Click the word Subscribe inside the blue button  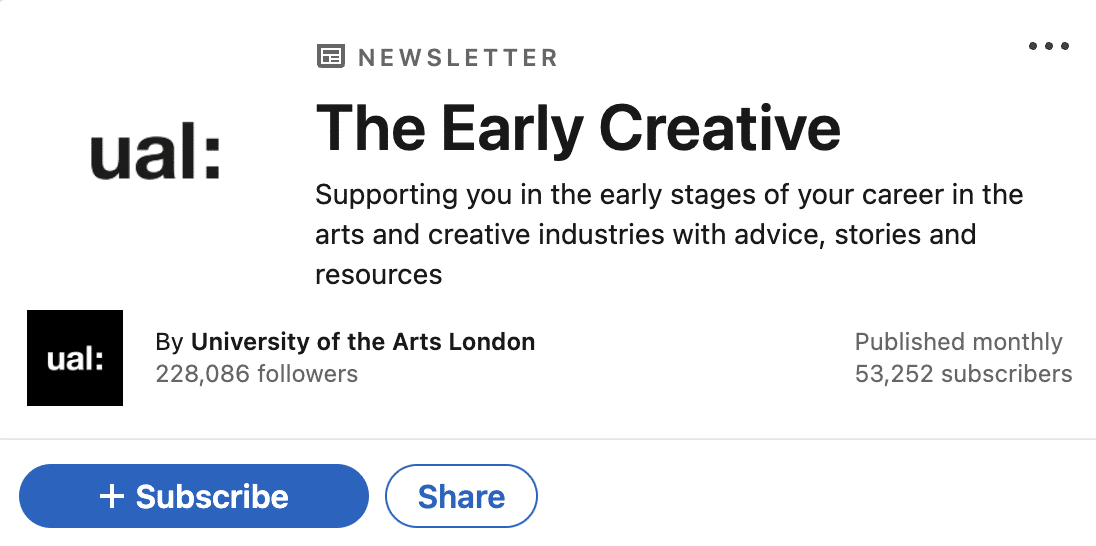pos(212,496)
